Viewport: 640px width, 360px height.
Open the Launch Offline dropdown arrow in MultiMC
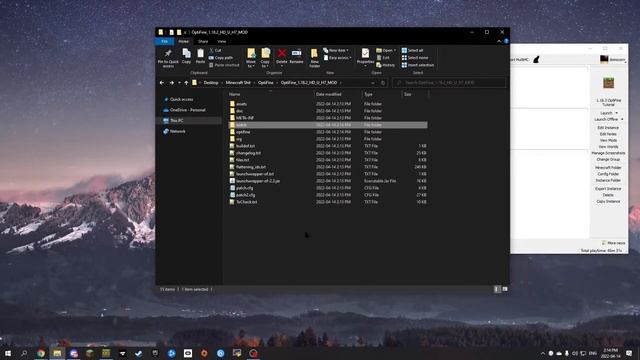coord(622,119)
